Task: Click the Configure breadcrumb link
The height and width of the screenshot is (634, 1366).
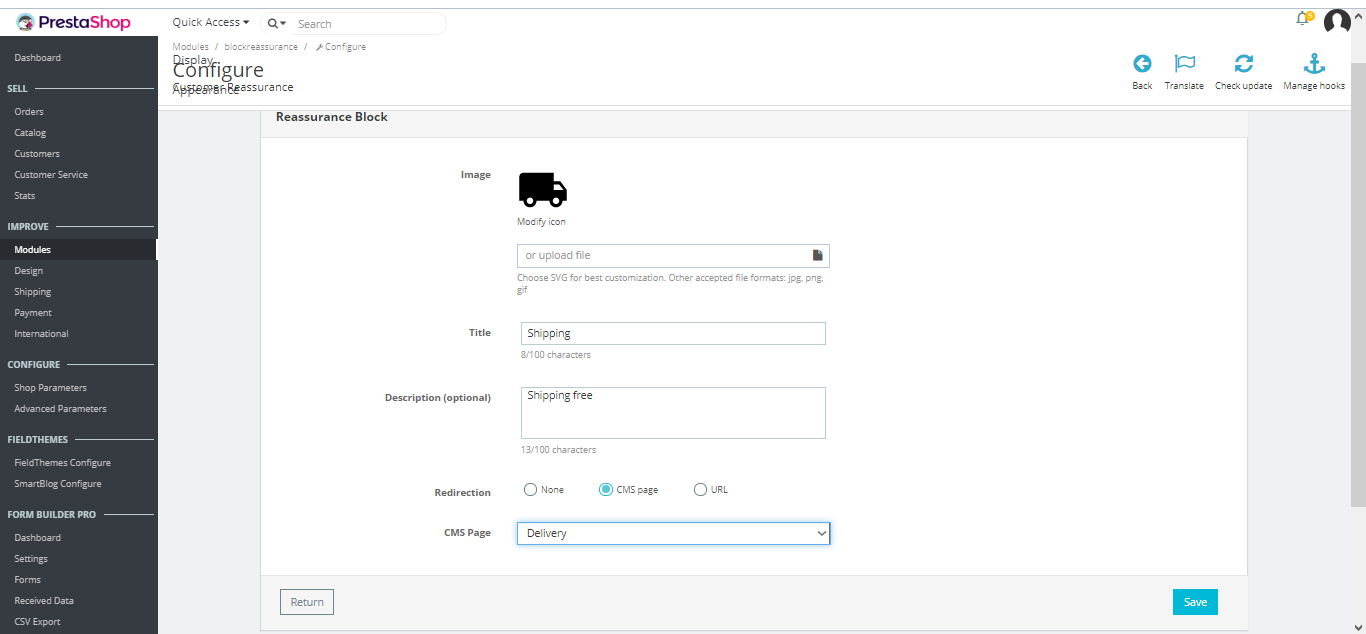Action: 341,47
